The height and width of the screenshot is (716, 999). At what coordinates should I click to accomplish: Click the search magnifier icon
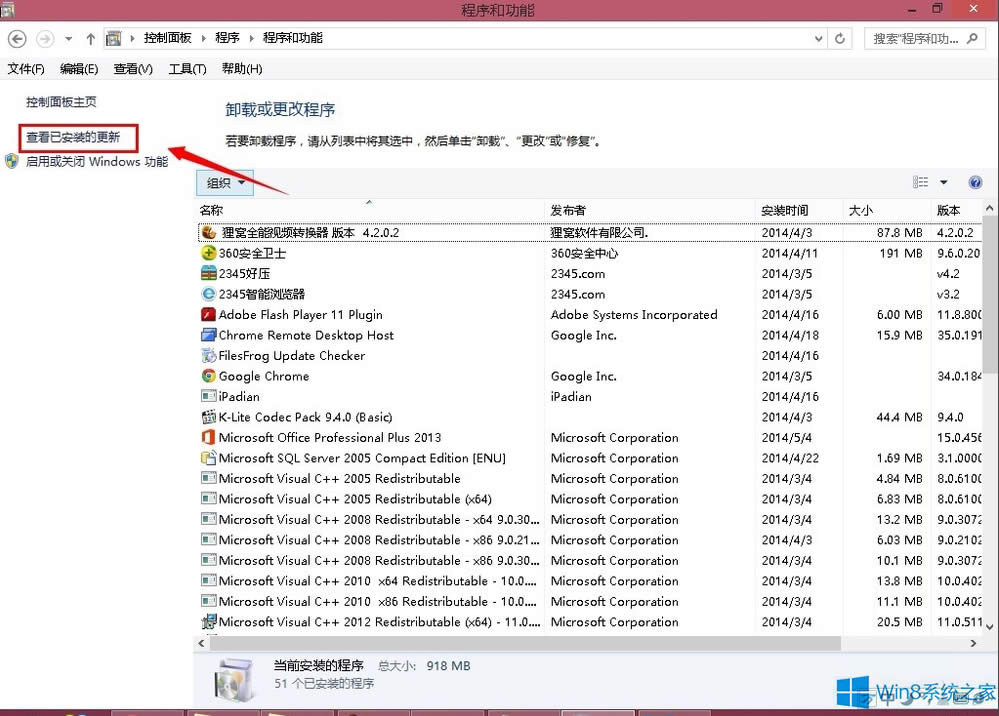[972, 39]
